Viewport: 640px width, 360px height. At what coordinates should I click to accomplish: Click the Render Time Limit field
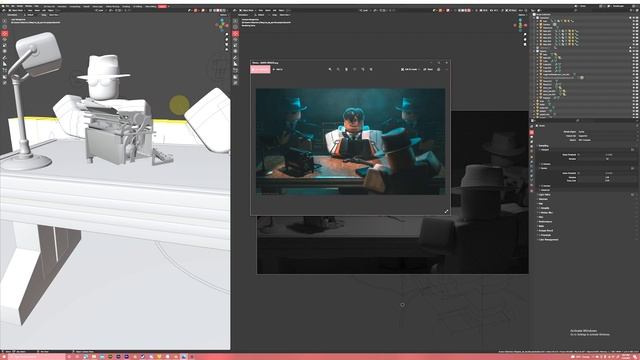[x=606, y=180]
